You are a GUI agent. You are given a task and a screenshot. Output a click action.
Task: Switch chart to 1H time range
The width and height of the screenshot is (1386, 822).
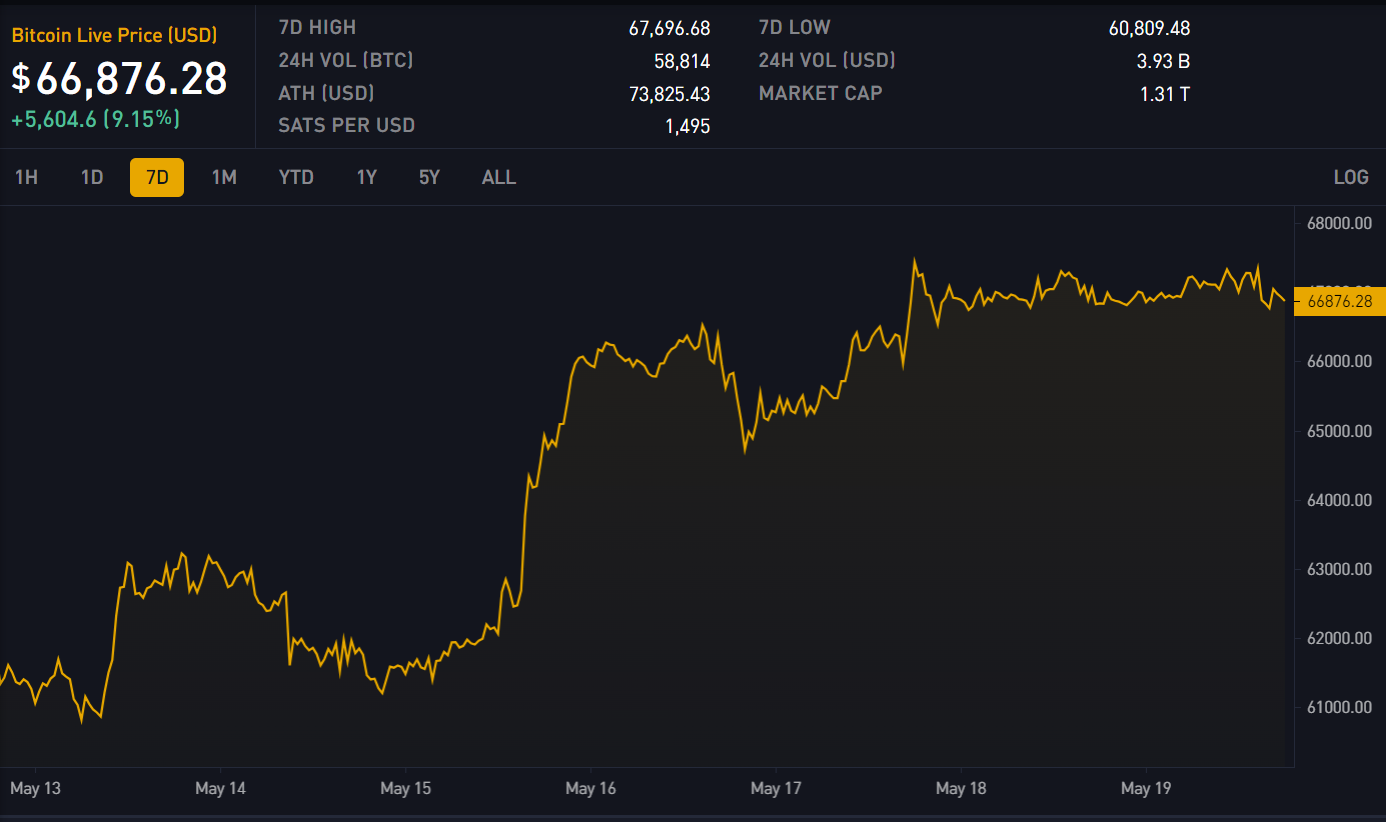tap(26, 177)
